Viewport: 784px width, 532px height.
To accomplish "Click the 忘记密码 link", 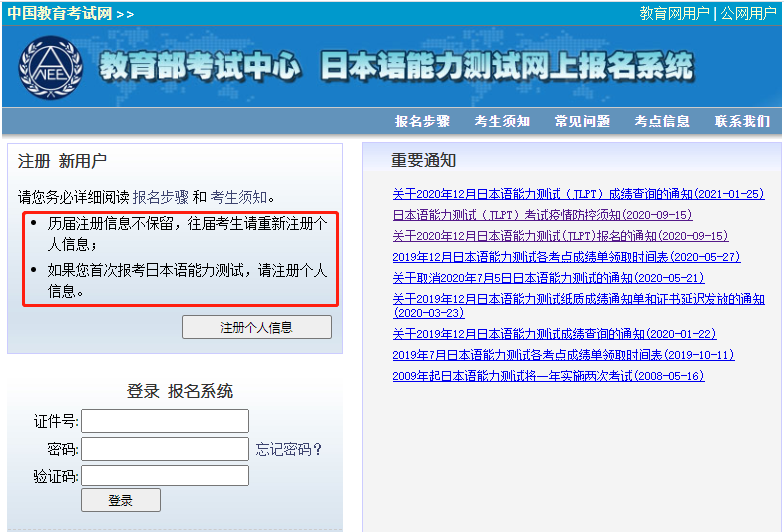I will tap(288, 449).
